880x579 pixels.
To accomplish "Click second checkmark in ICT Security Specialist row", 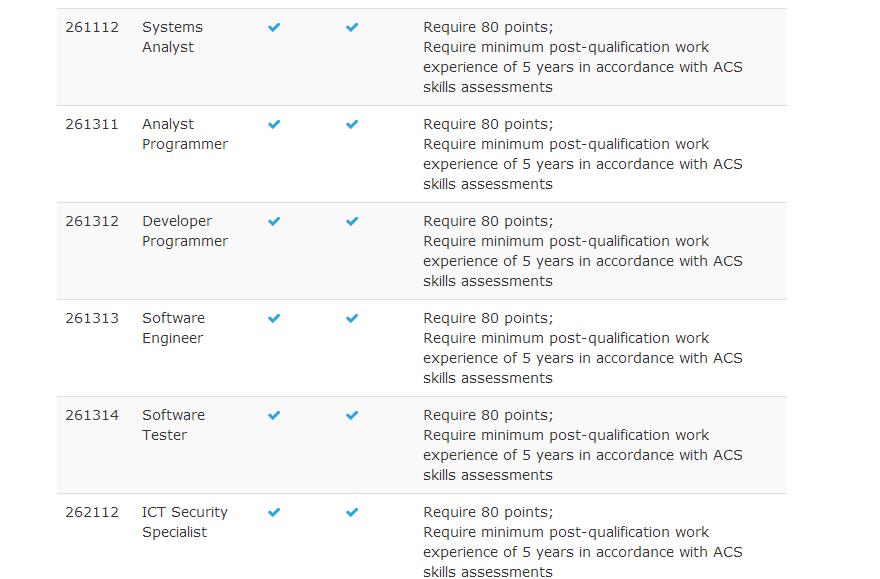I will [352, 512].
